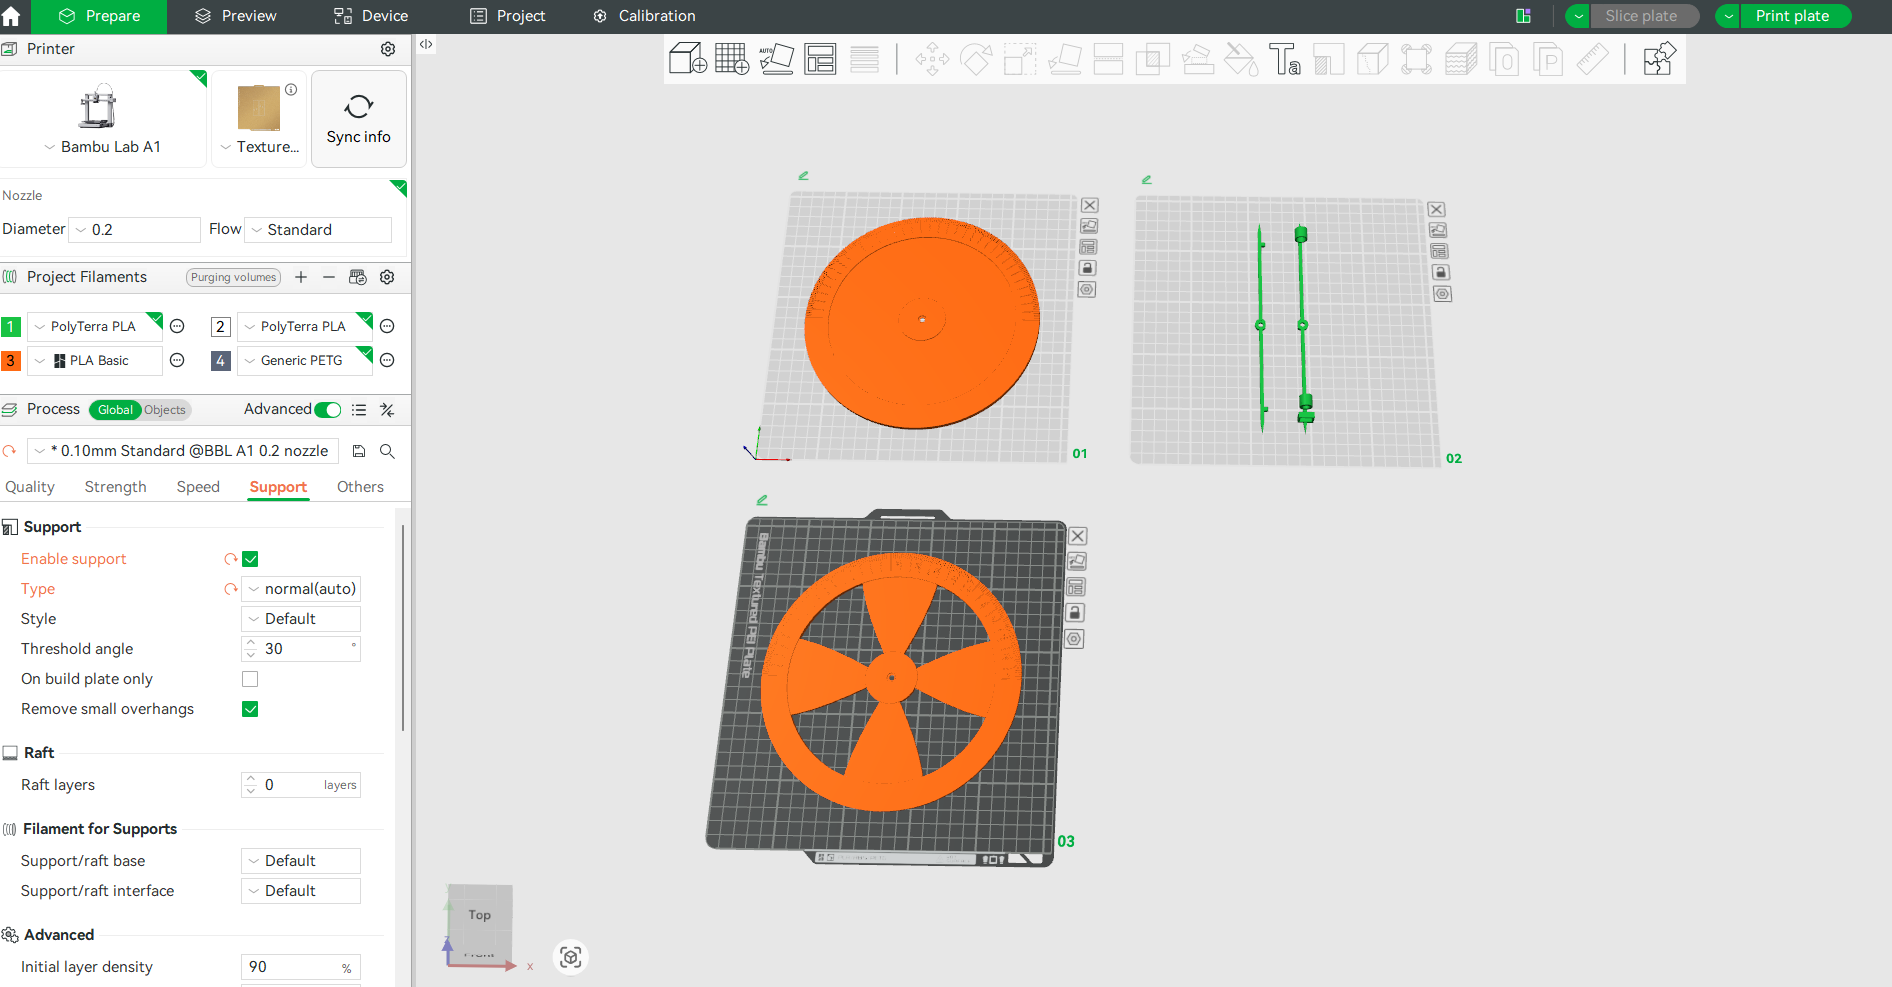Select the Measure ruler tool
The width and height of the screenshot is (1892, 987).
click(1593, 59)
